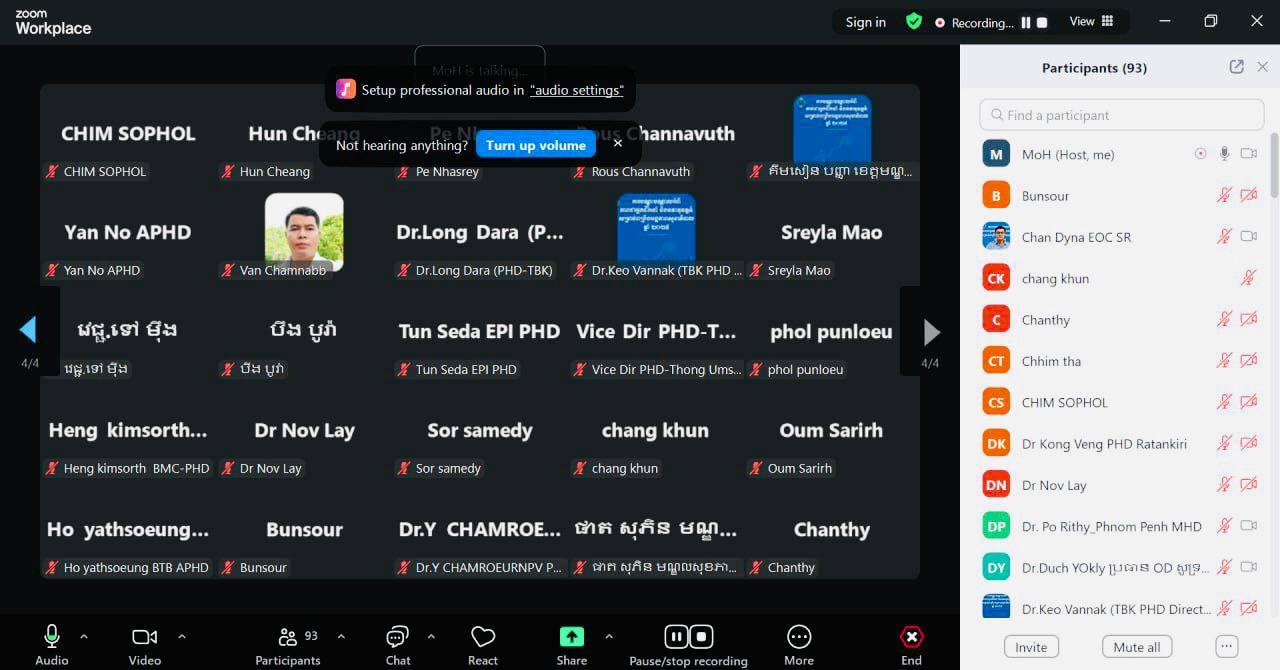Open the audio settings link
This screenshot has width=1280, height=670.
(577, 90)
